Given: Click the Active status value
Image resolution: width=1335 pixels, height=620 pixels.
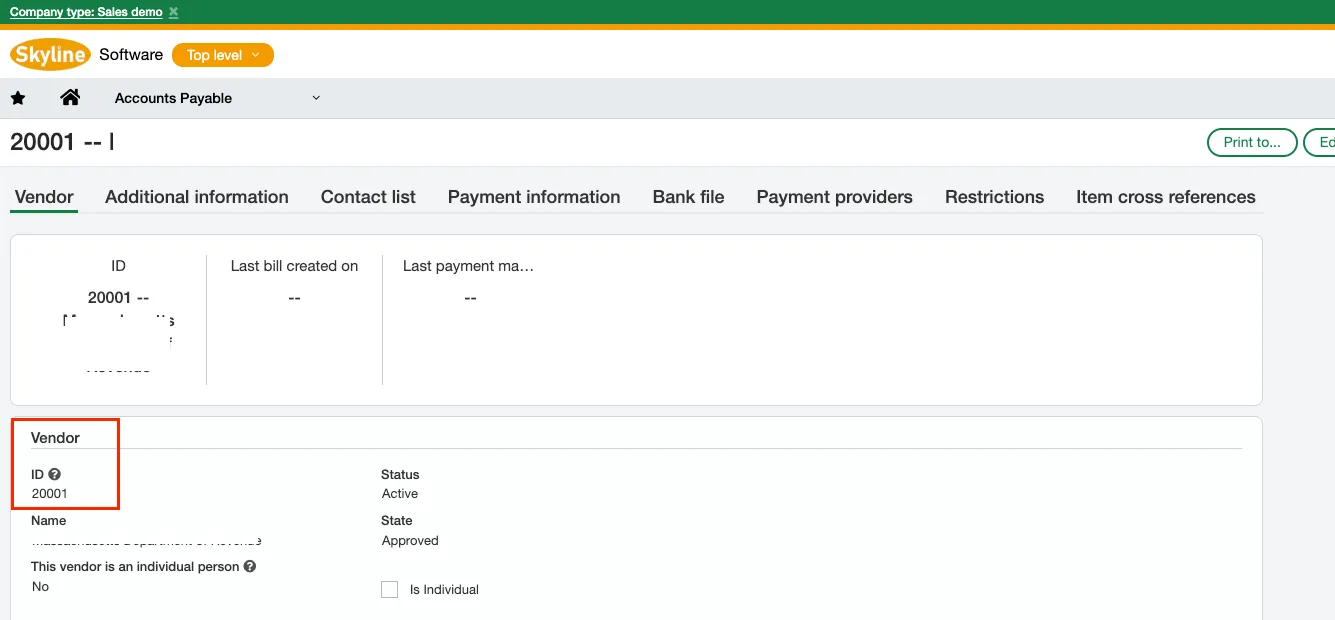Looking at the screenshot, I should pyautogui.click(x=400, y=494).
